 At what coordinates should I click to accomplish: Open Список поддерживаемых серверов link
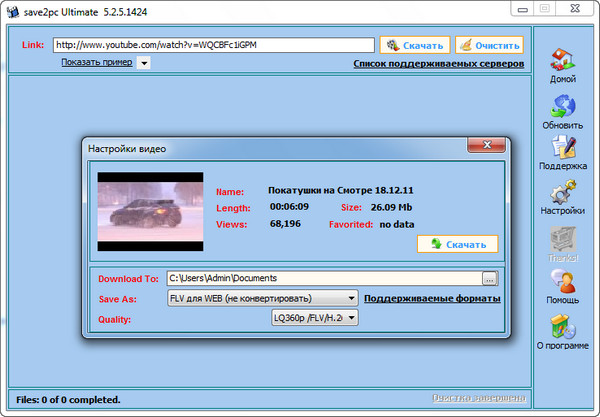coord(438,64)
